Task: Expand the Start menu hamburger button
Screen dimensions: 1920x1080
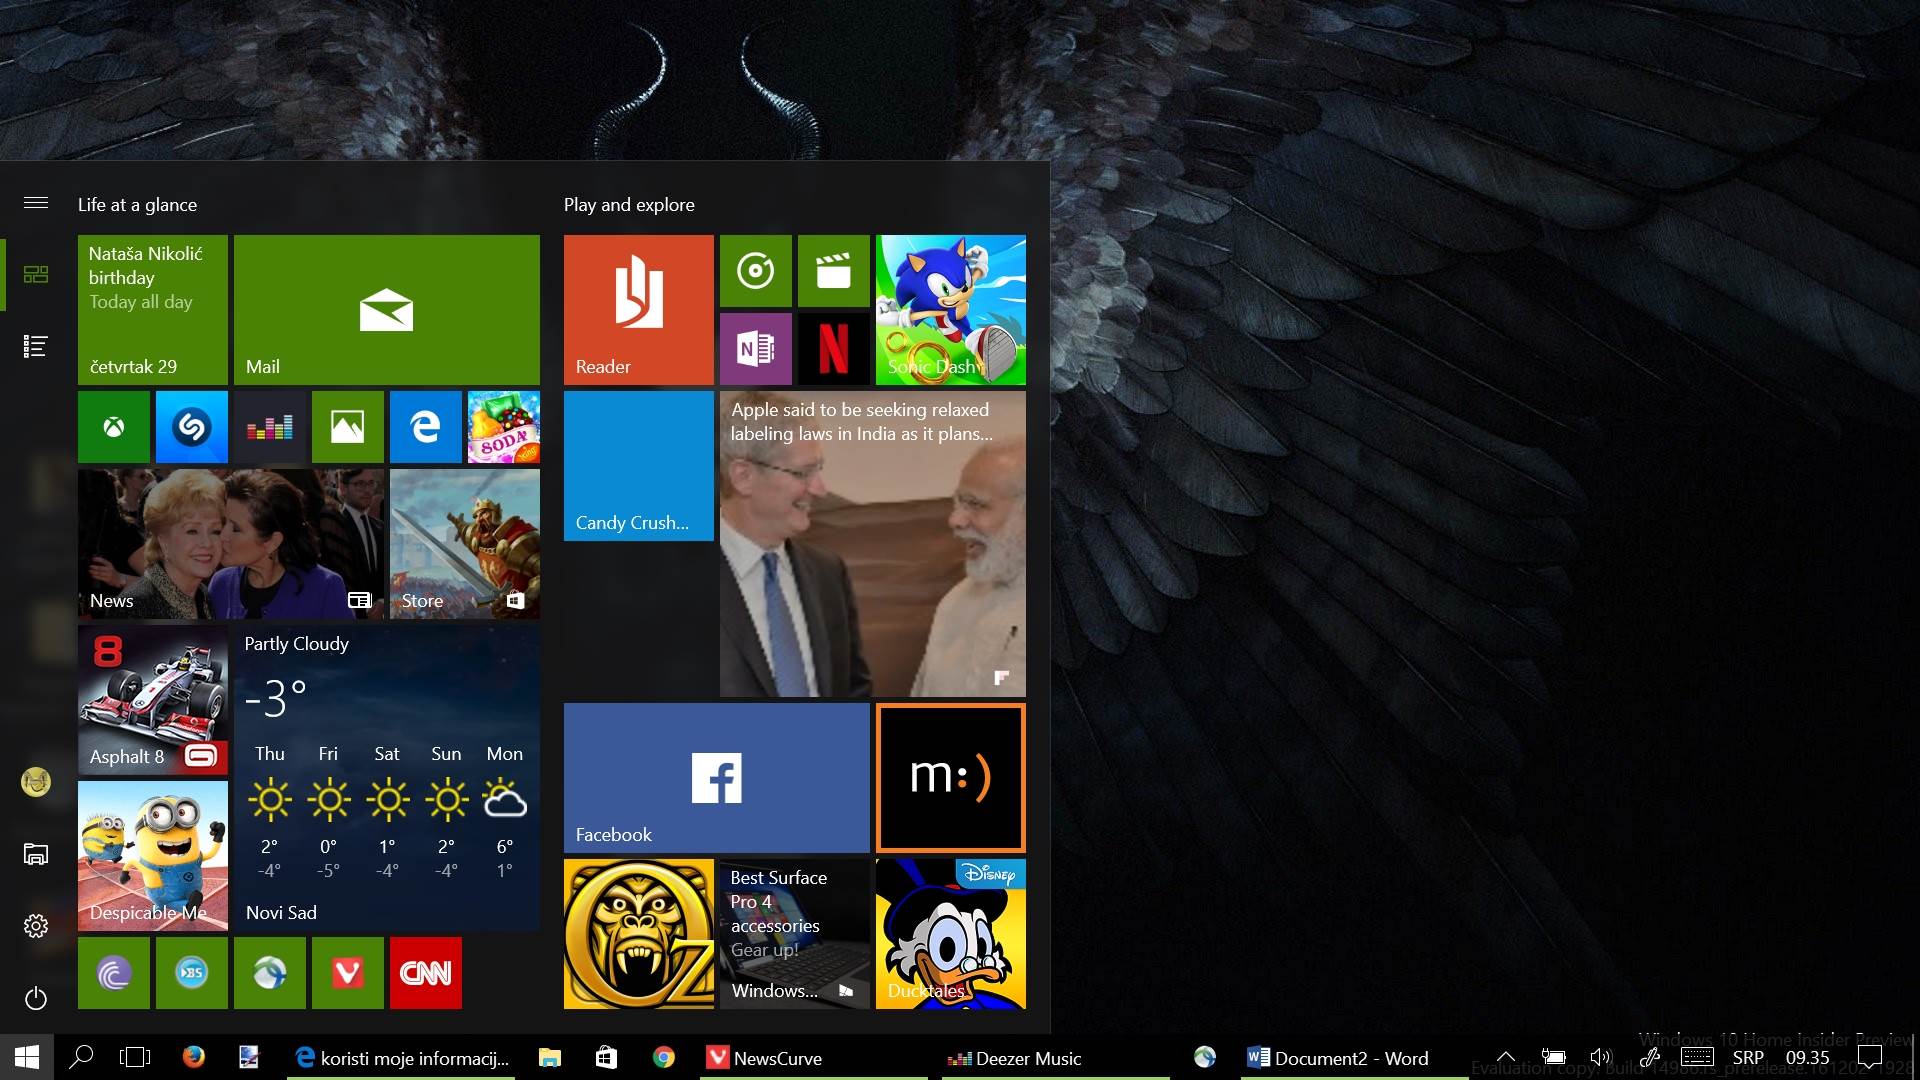Action: (x=36, y=203)
